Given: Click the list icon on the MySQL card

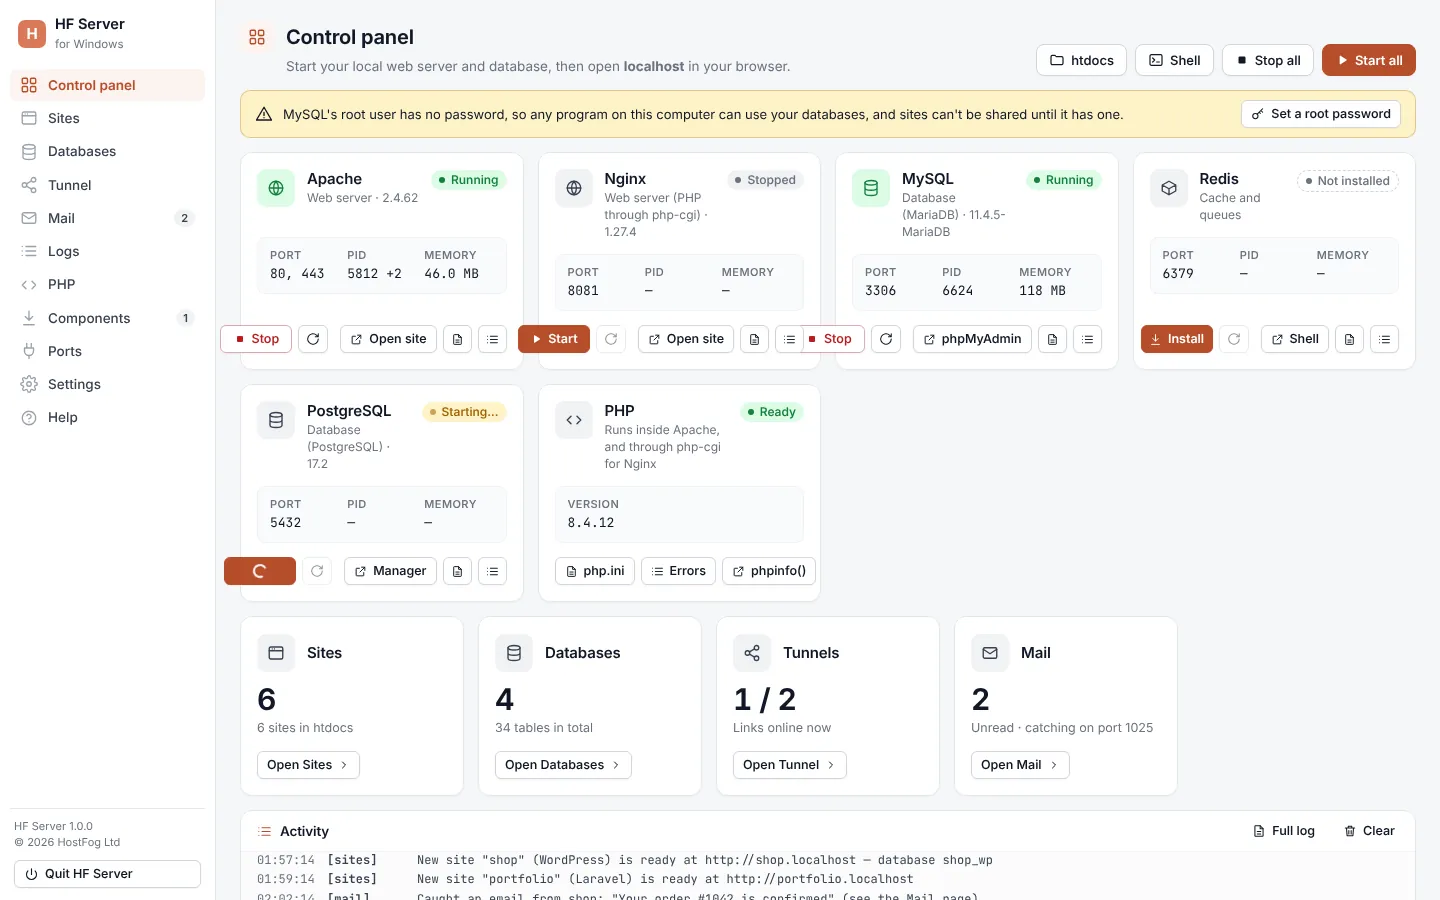Looking at the screenshot, I should (x=1087, y=339).
